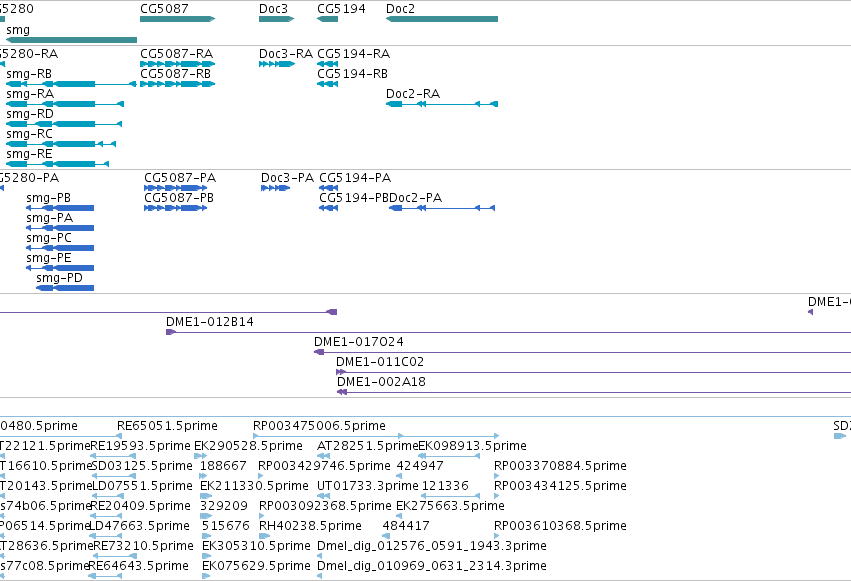Click the smg-RC transcript label

[29, 134]
